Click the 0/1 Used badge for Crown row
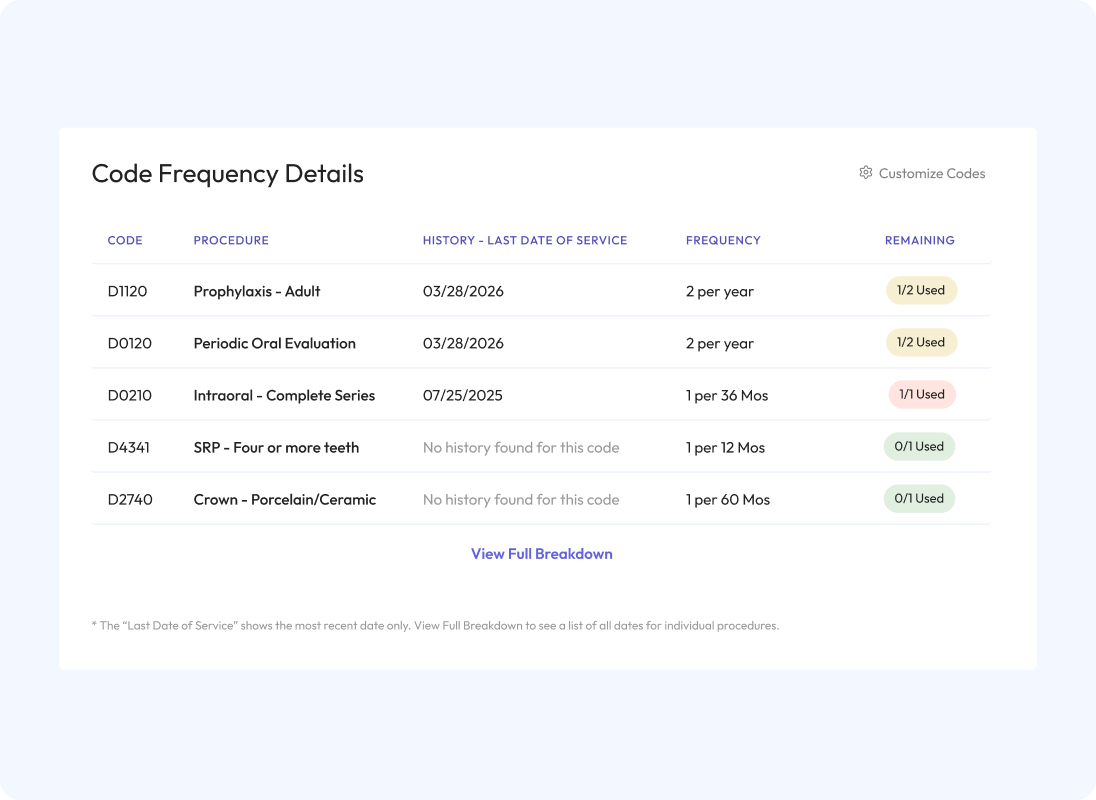 point(919,498)
